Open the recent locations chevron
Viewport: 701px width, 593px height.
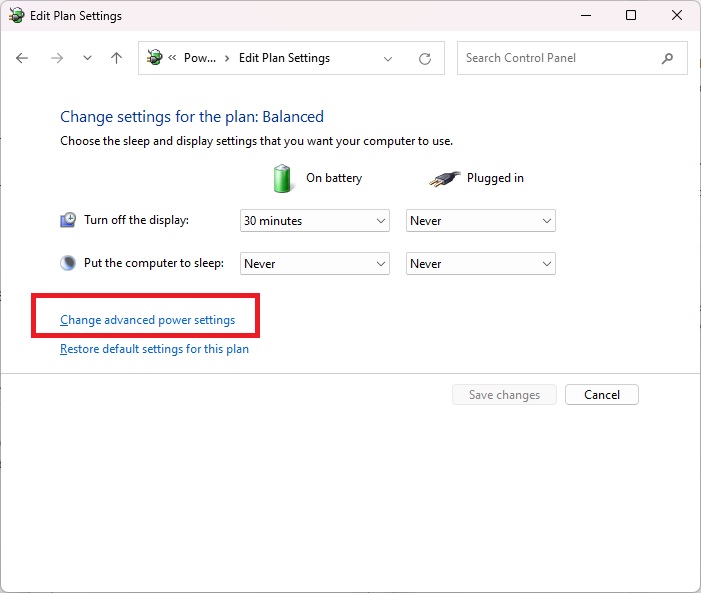click(88, 58)
